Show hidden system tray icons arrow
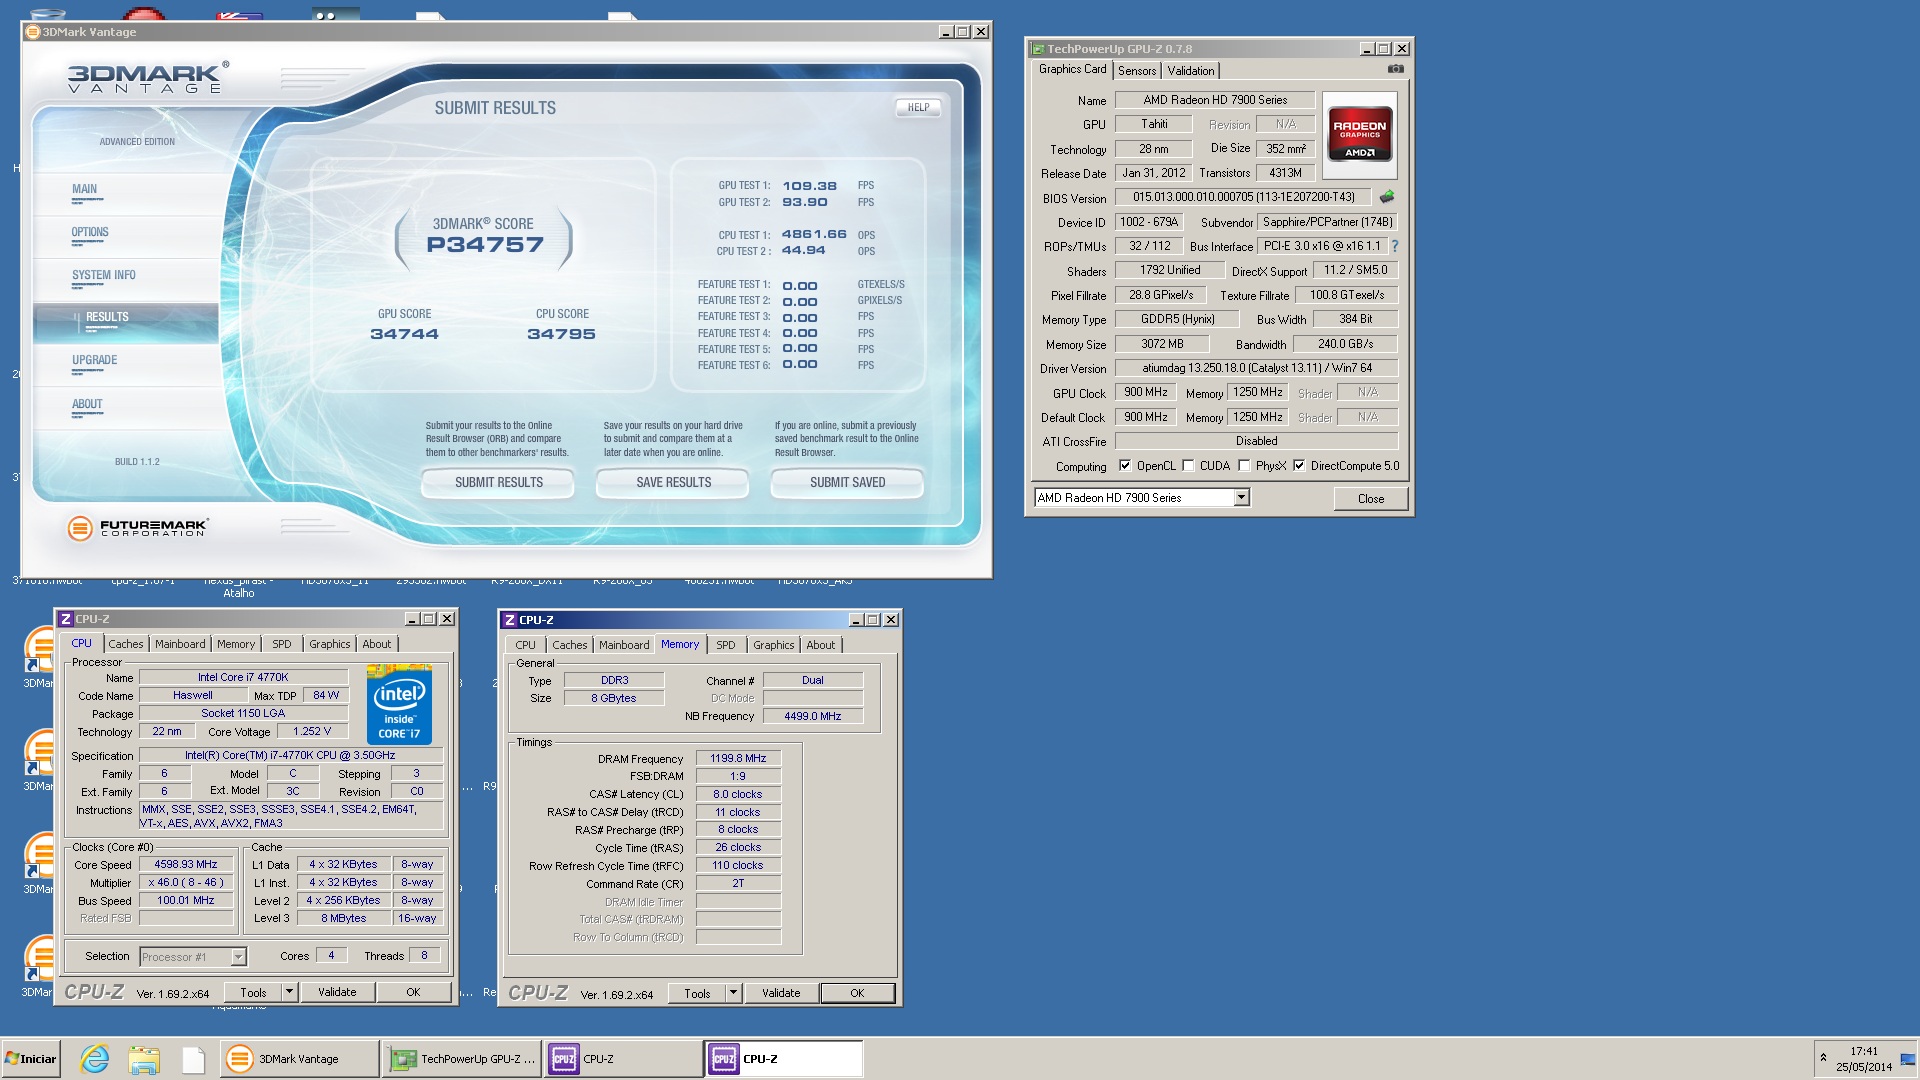The image size is (1920, 1080). (1823, 1058)
